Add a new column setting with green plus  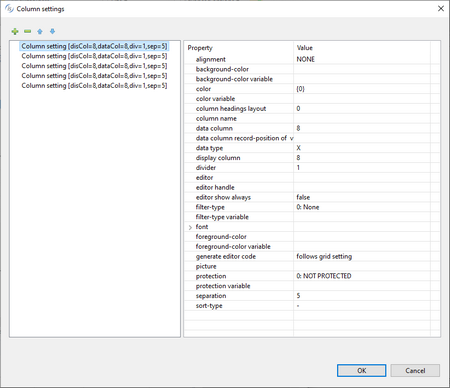15,31
